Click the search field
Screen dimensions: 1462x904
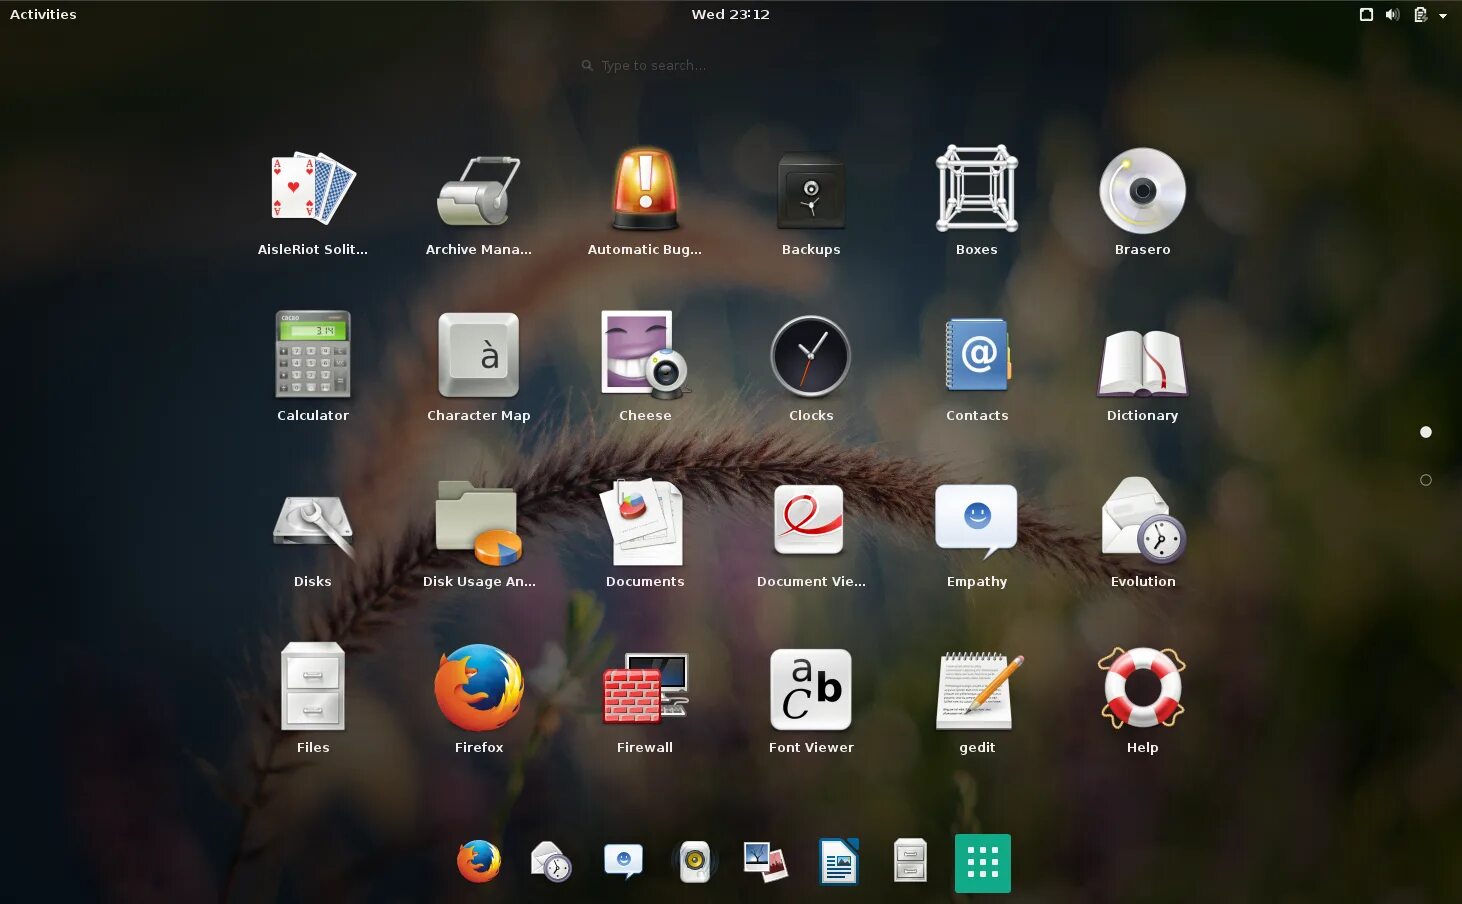(731, 65)
